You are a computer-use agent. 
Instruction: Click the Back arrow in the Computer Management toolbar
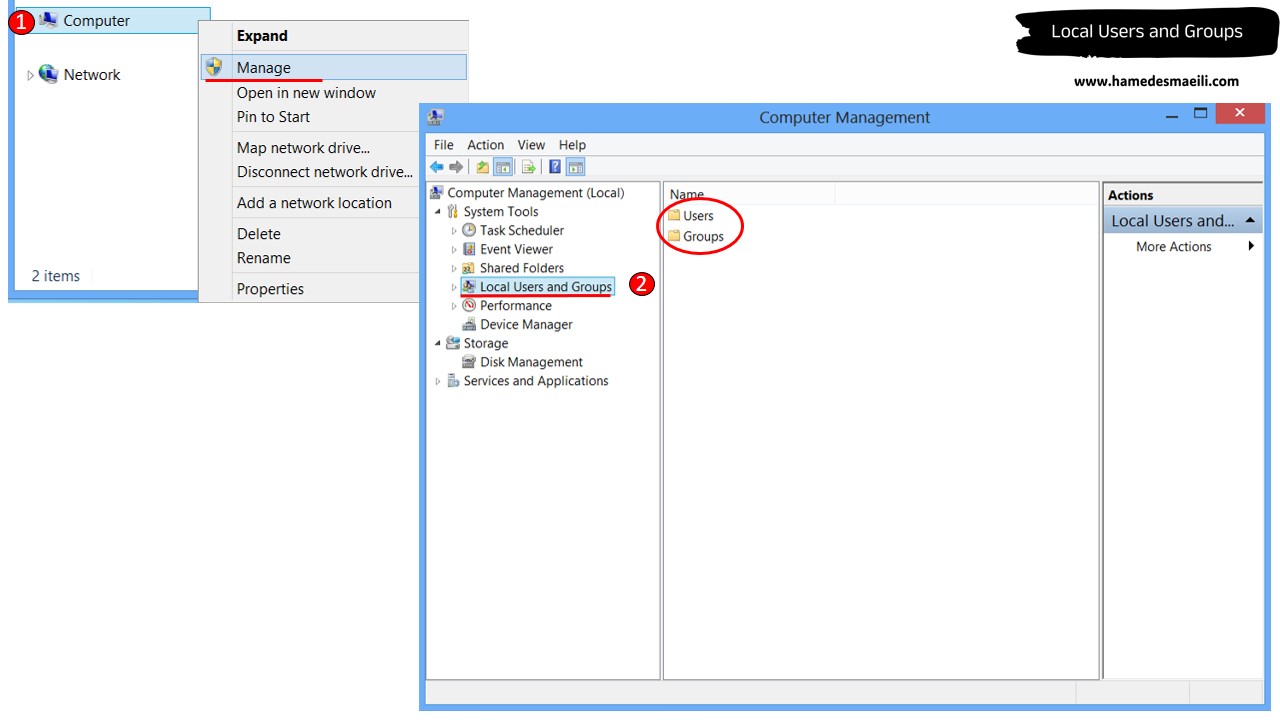click(437, 167)
